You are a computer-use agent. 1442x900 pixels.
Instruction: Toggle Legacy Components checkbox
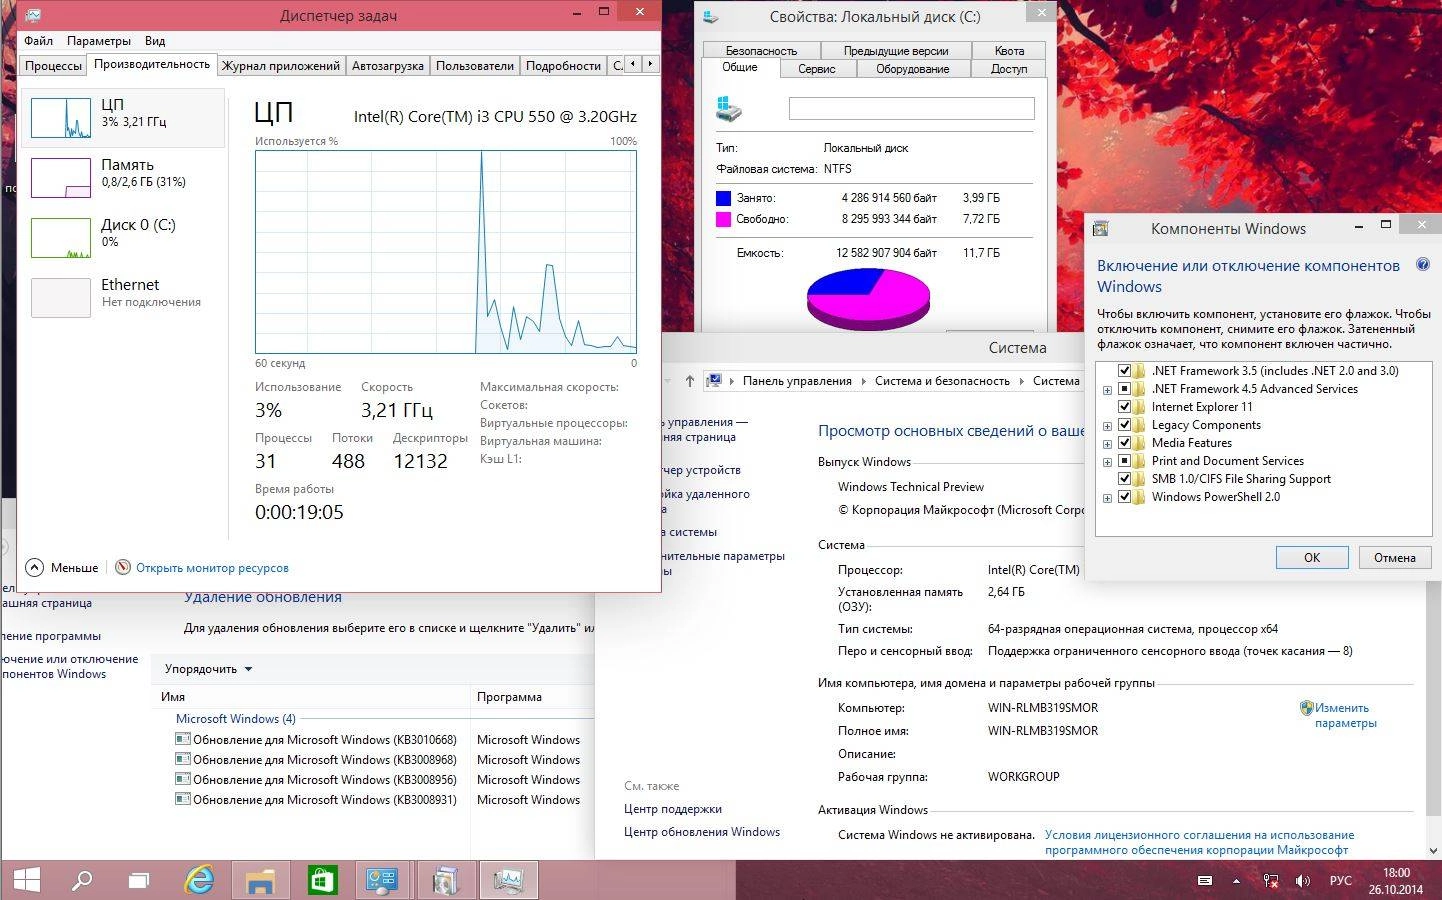(x=1124, y=425)
